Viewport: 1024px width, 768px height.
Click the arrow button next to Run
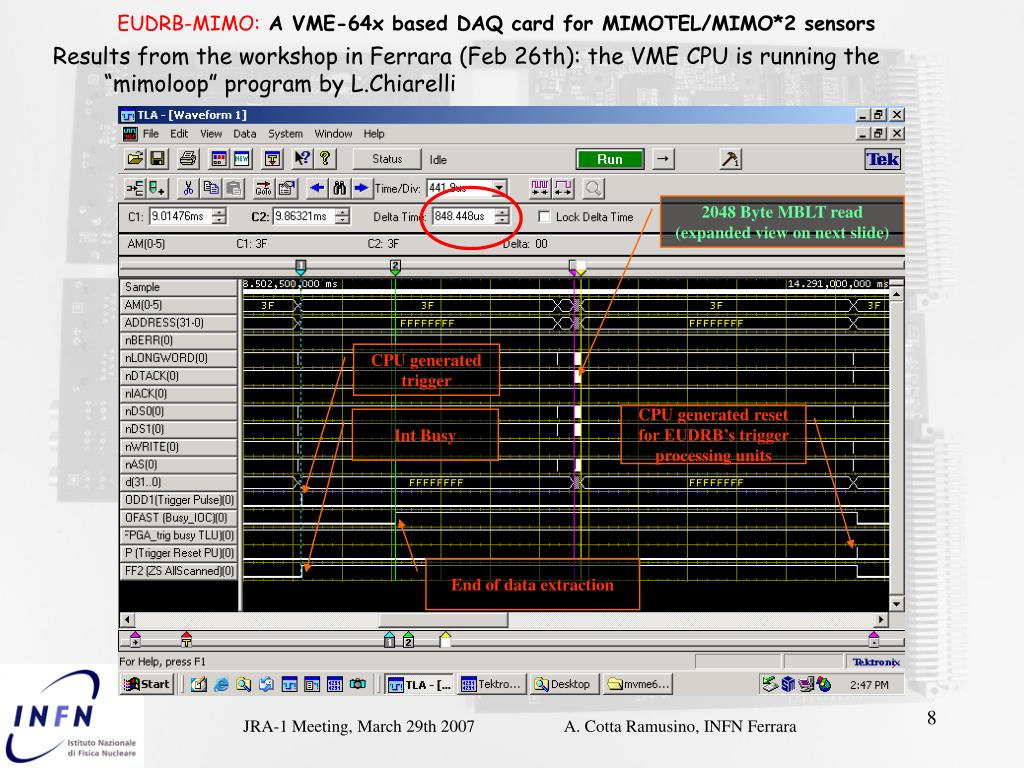click(x=663, y=159)
